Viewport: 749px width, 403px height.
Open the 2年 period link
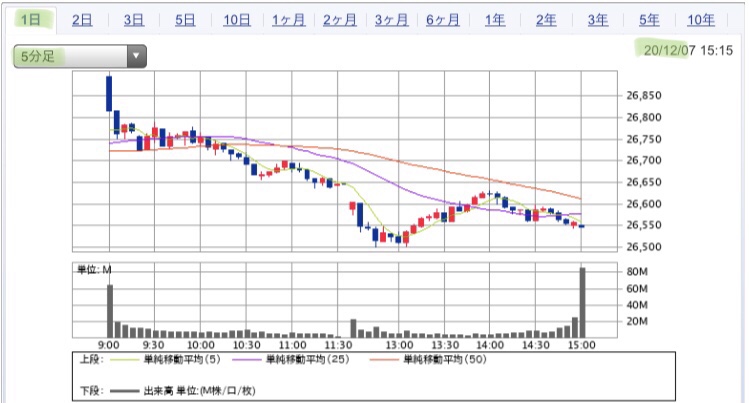pos(546,20)
